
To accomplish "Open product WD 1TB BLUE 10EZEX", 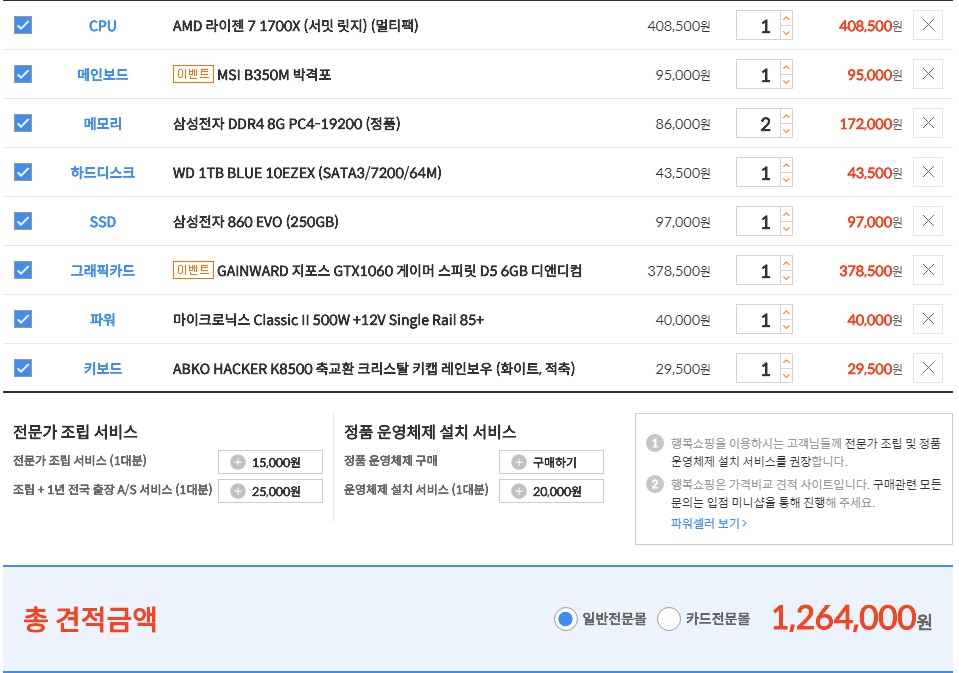I will 307,173.
